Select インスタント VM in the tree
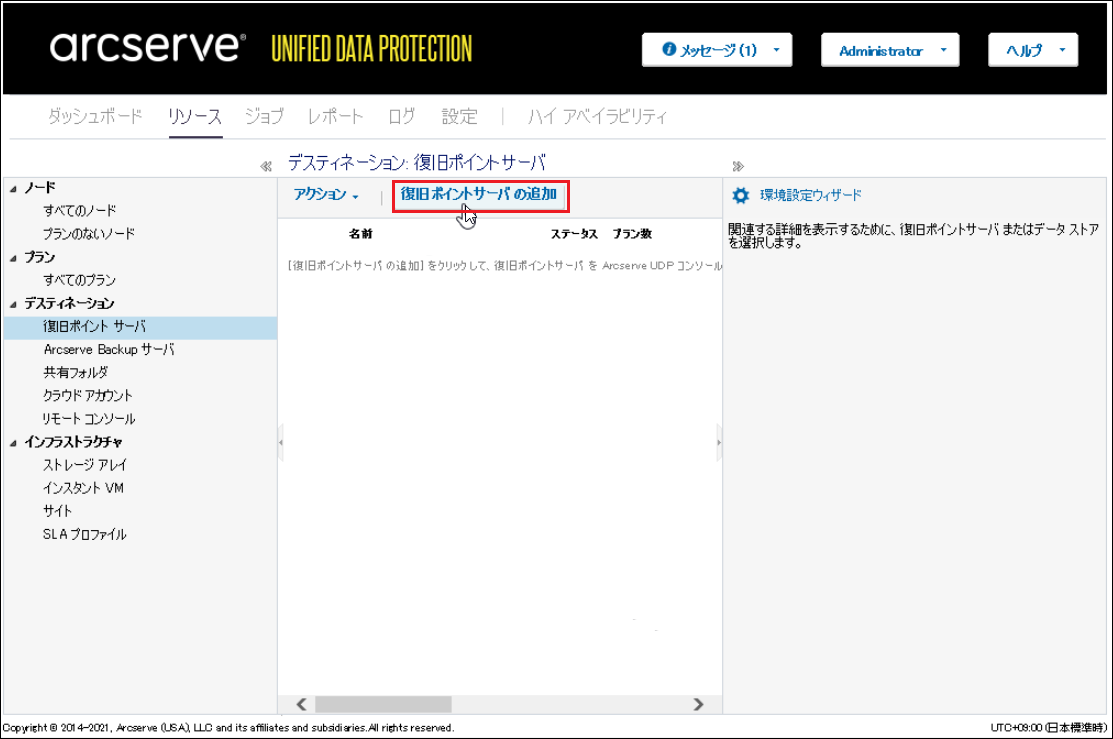 (83, 488)
